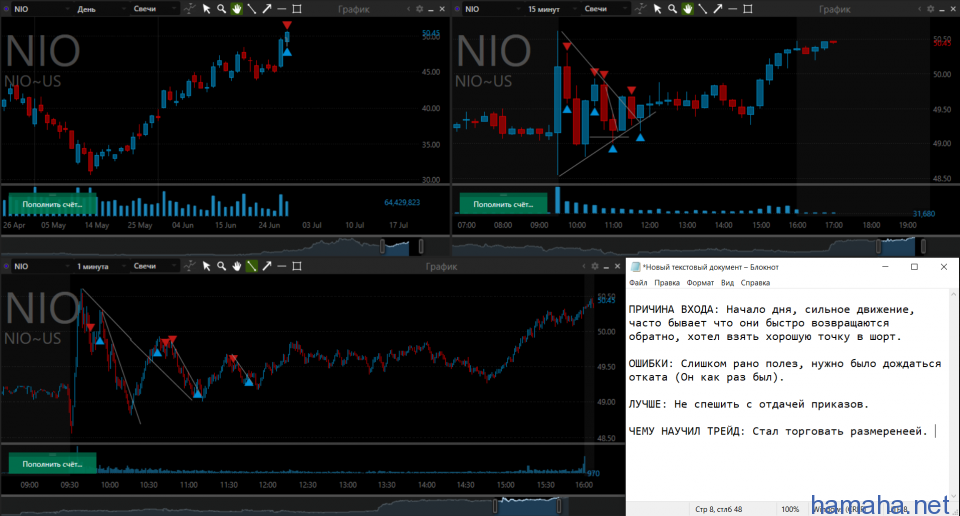Open the '15 минут' timeframe dropdown
The image size is (960, 516).
(552, 9)
